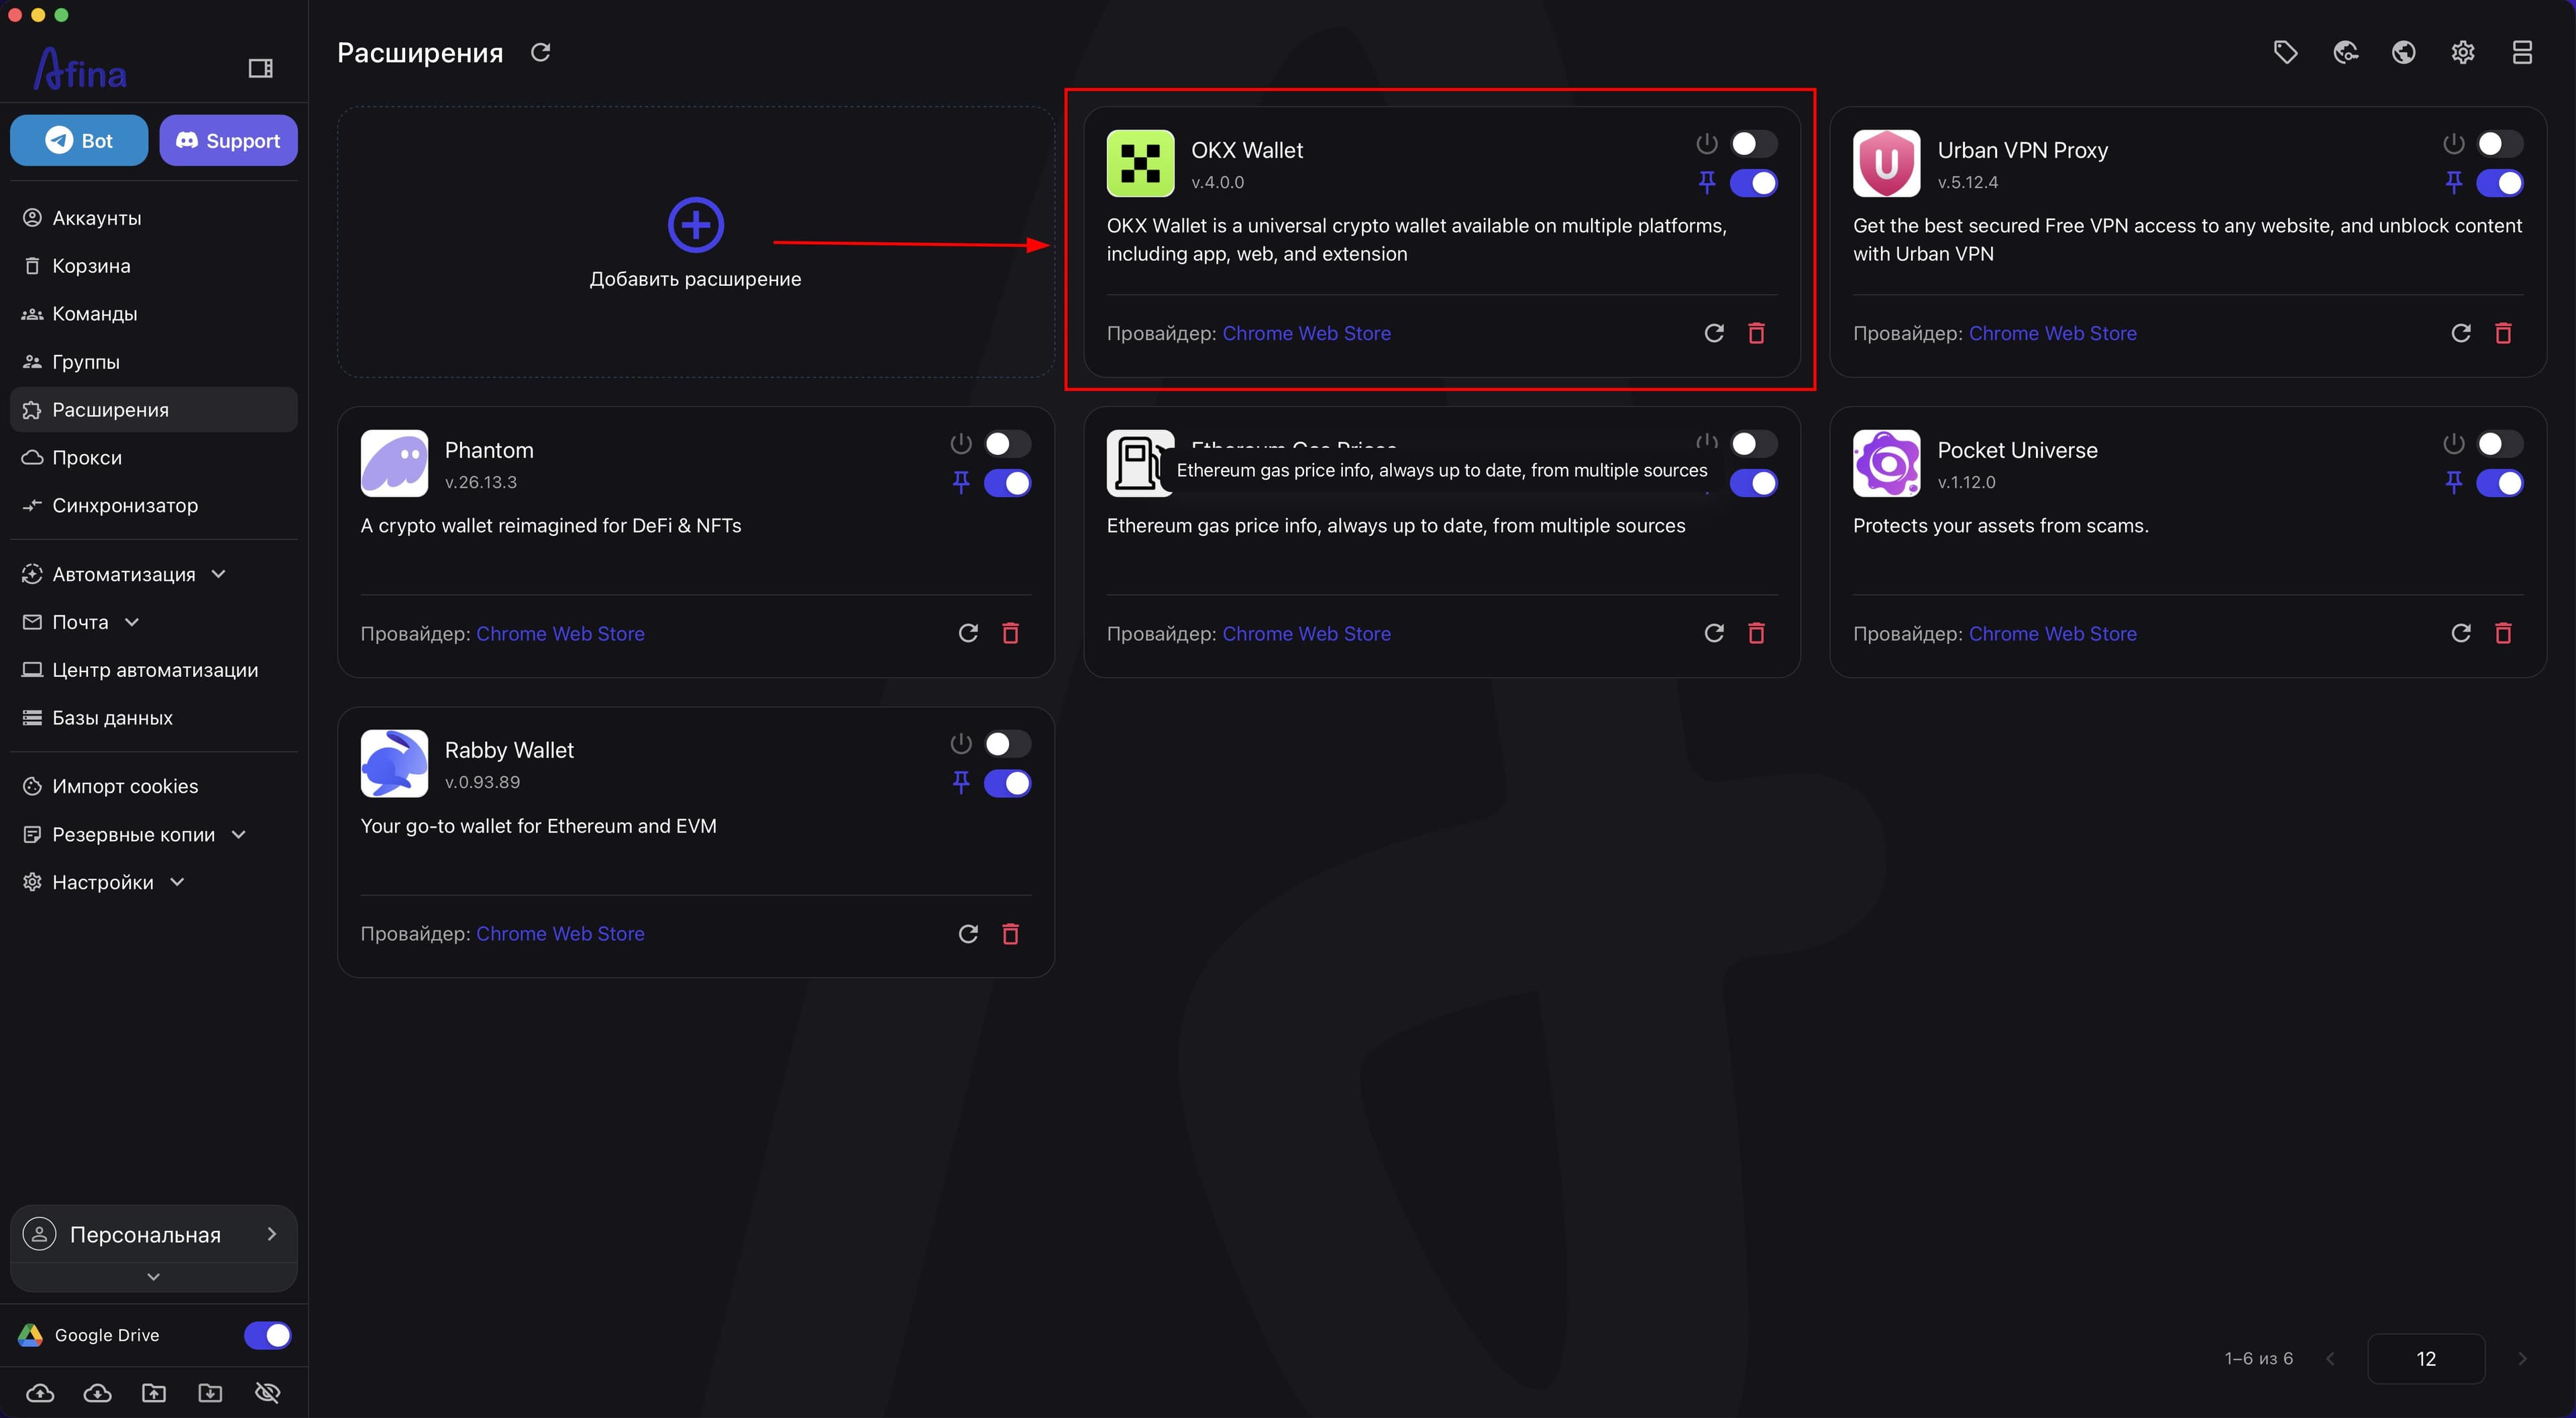Viewport: 2576px width, 1418px height.
Task: Open Chrome Web Store link for Phantom
Action: (560, 633)
